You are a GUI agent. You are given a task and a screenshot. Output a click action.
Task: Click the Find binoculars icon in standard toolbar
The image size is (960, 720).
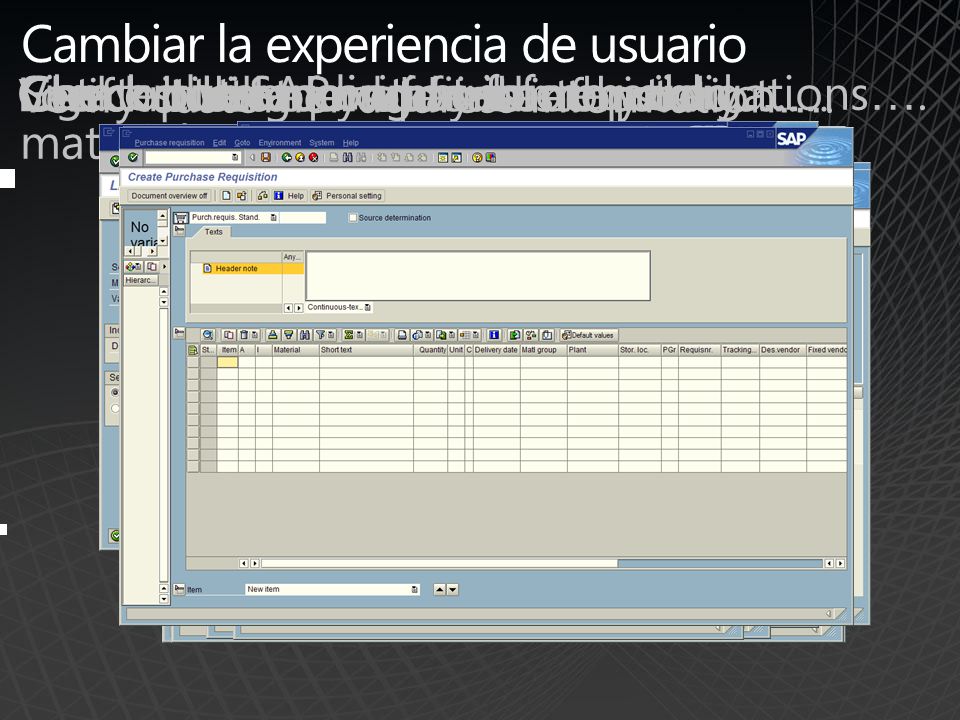[x=347, y=157]
